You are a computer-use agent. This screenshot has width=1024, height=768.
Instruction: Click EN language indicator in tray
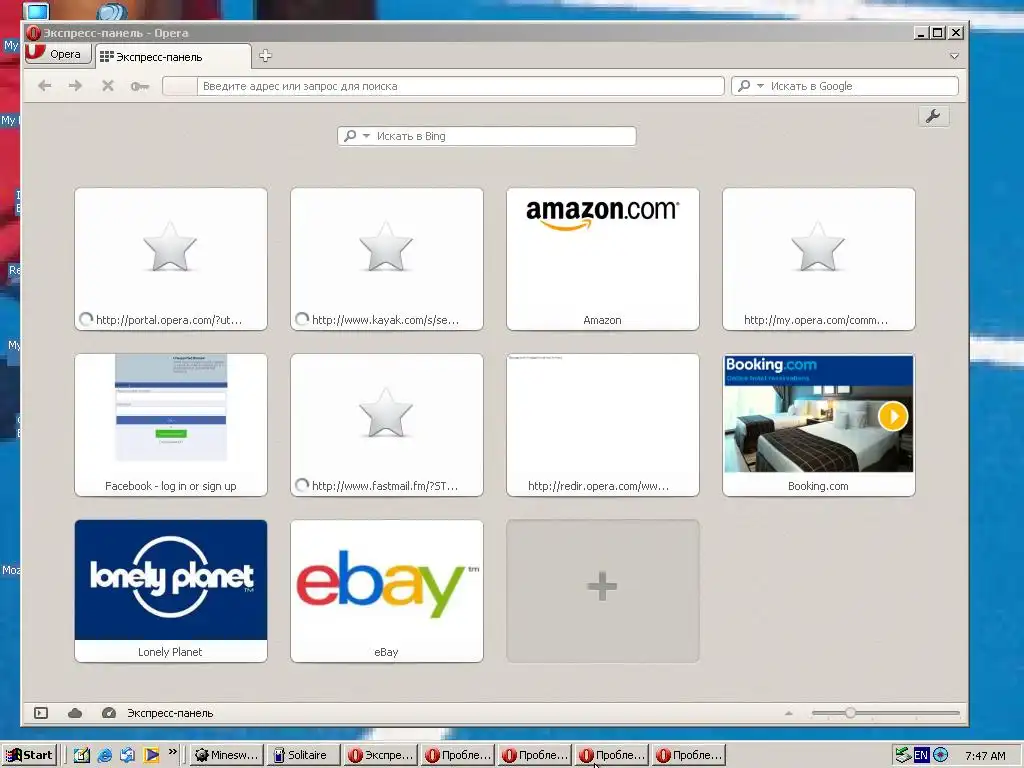tap(921, 755)
